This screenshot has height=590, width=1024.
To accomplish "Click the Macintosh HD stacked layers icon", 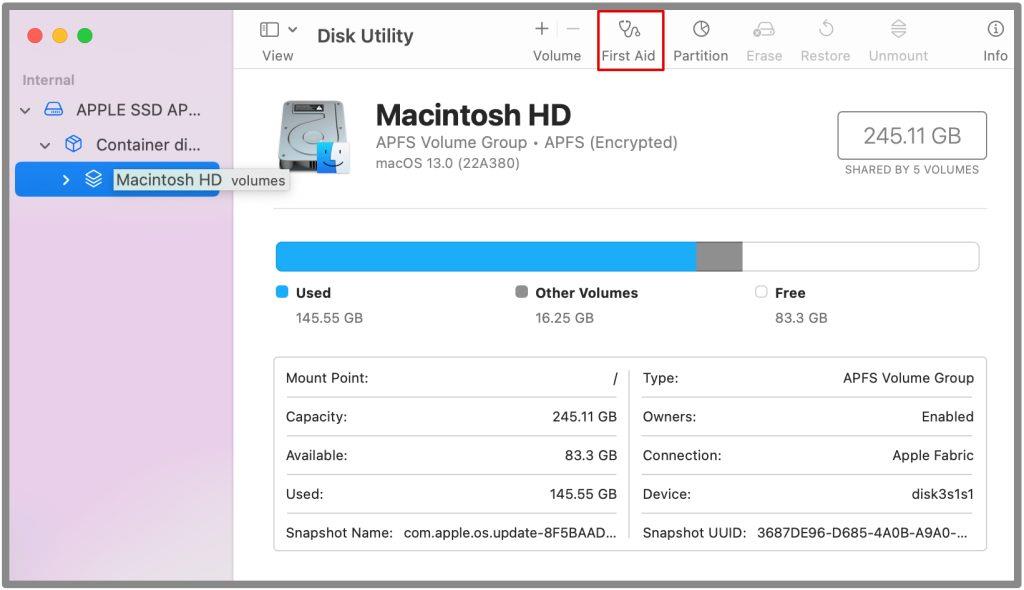I will pos(93,178).
